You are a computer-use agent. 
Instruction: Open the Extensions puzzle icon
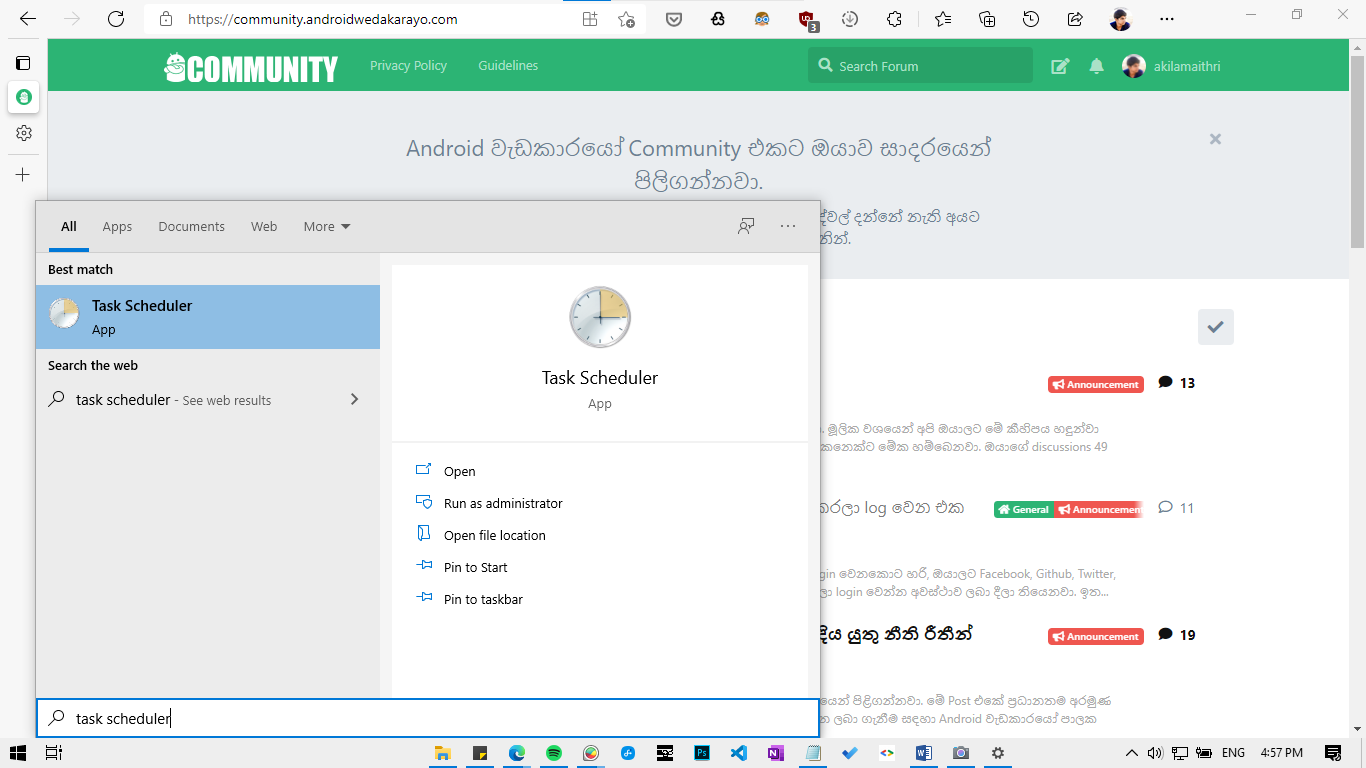895,19
